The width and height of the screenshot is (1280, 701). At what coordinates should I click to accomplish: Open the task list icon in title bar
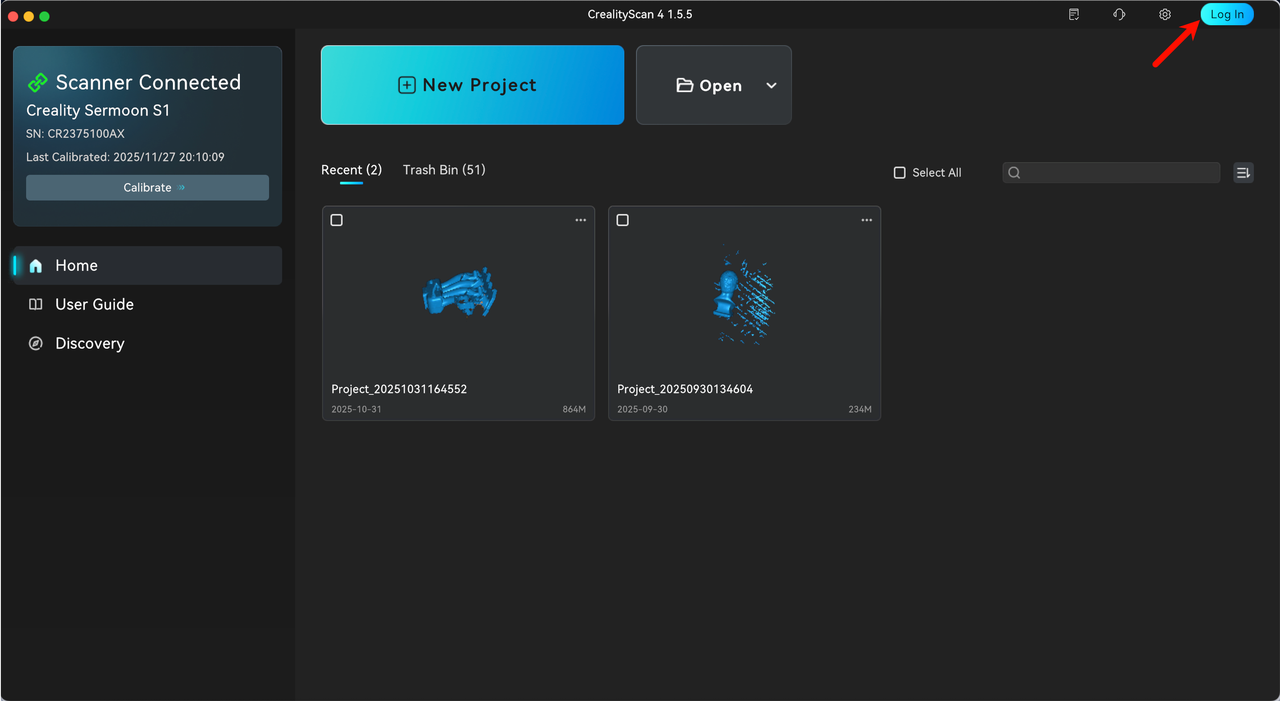pos(1074,15)
